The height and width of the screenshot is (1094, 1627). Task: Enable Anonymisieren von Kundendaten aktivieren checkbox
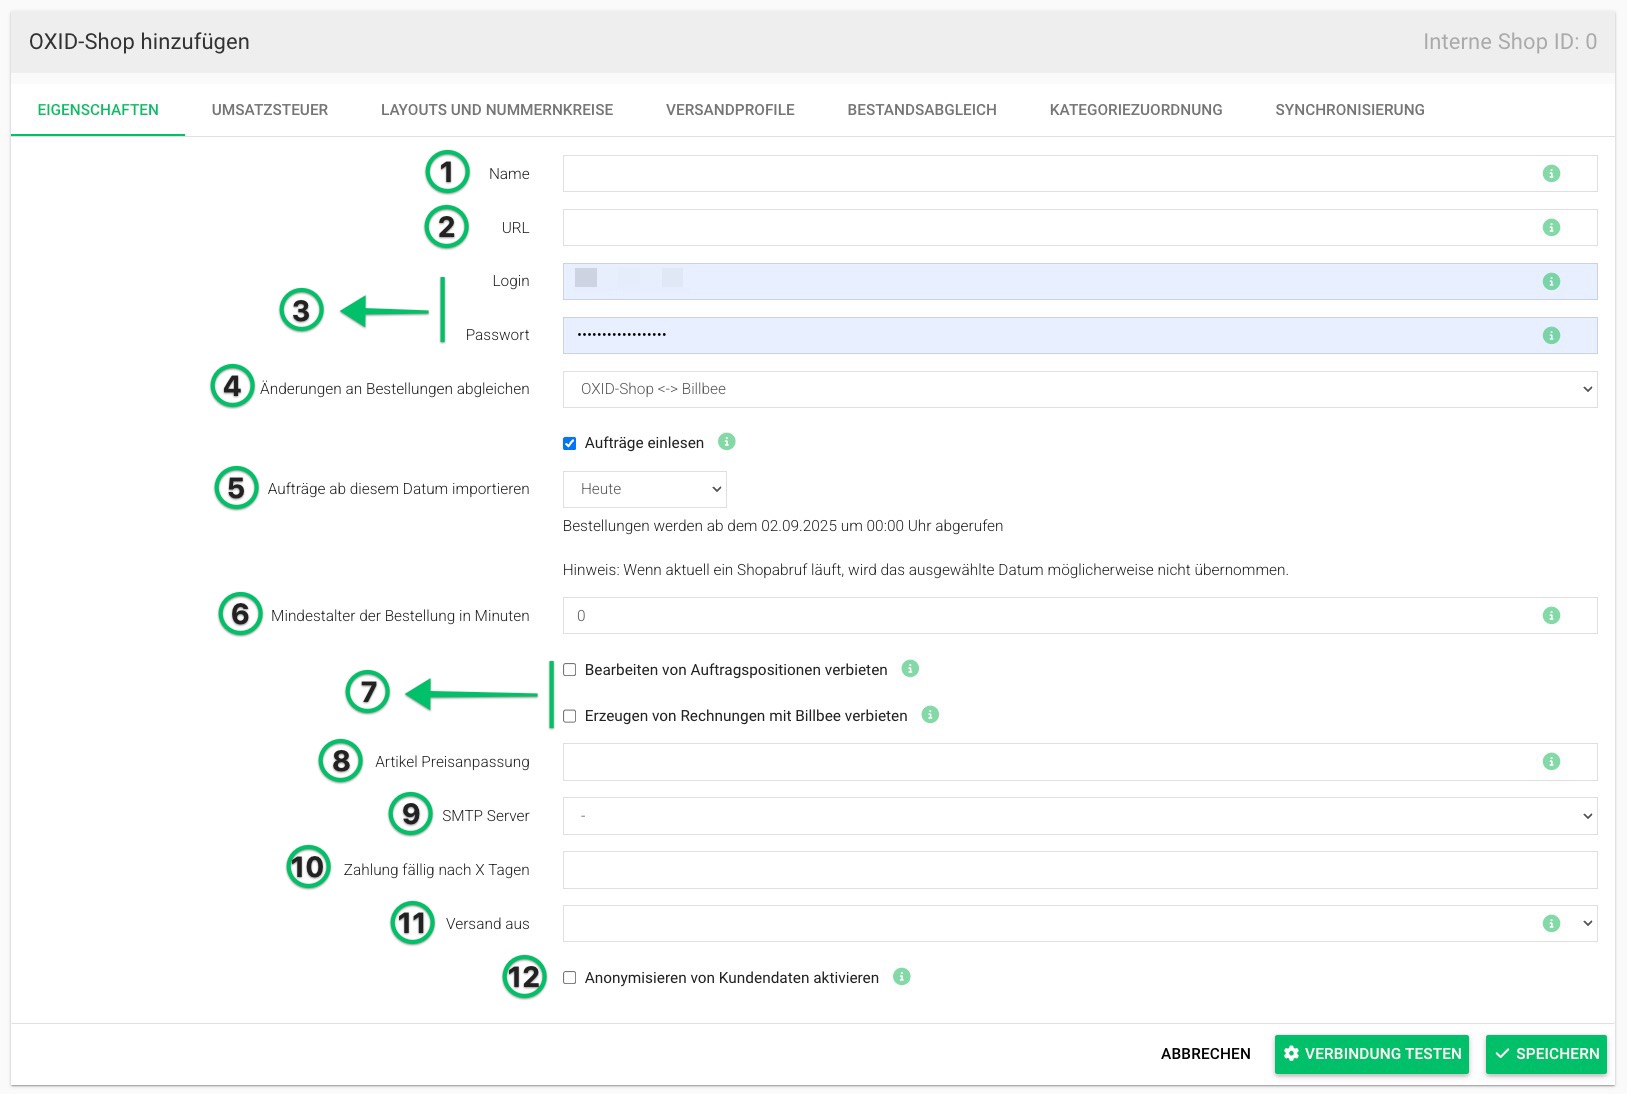point(570,978)
